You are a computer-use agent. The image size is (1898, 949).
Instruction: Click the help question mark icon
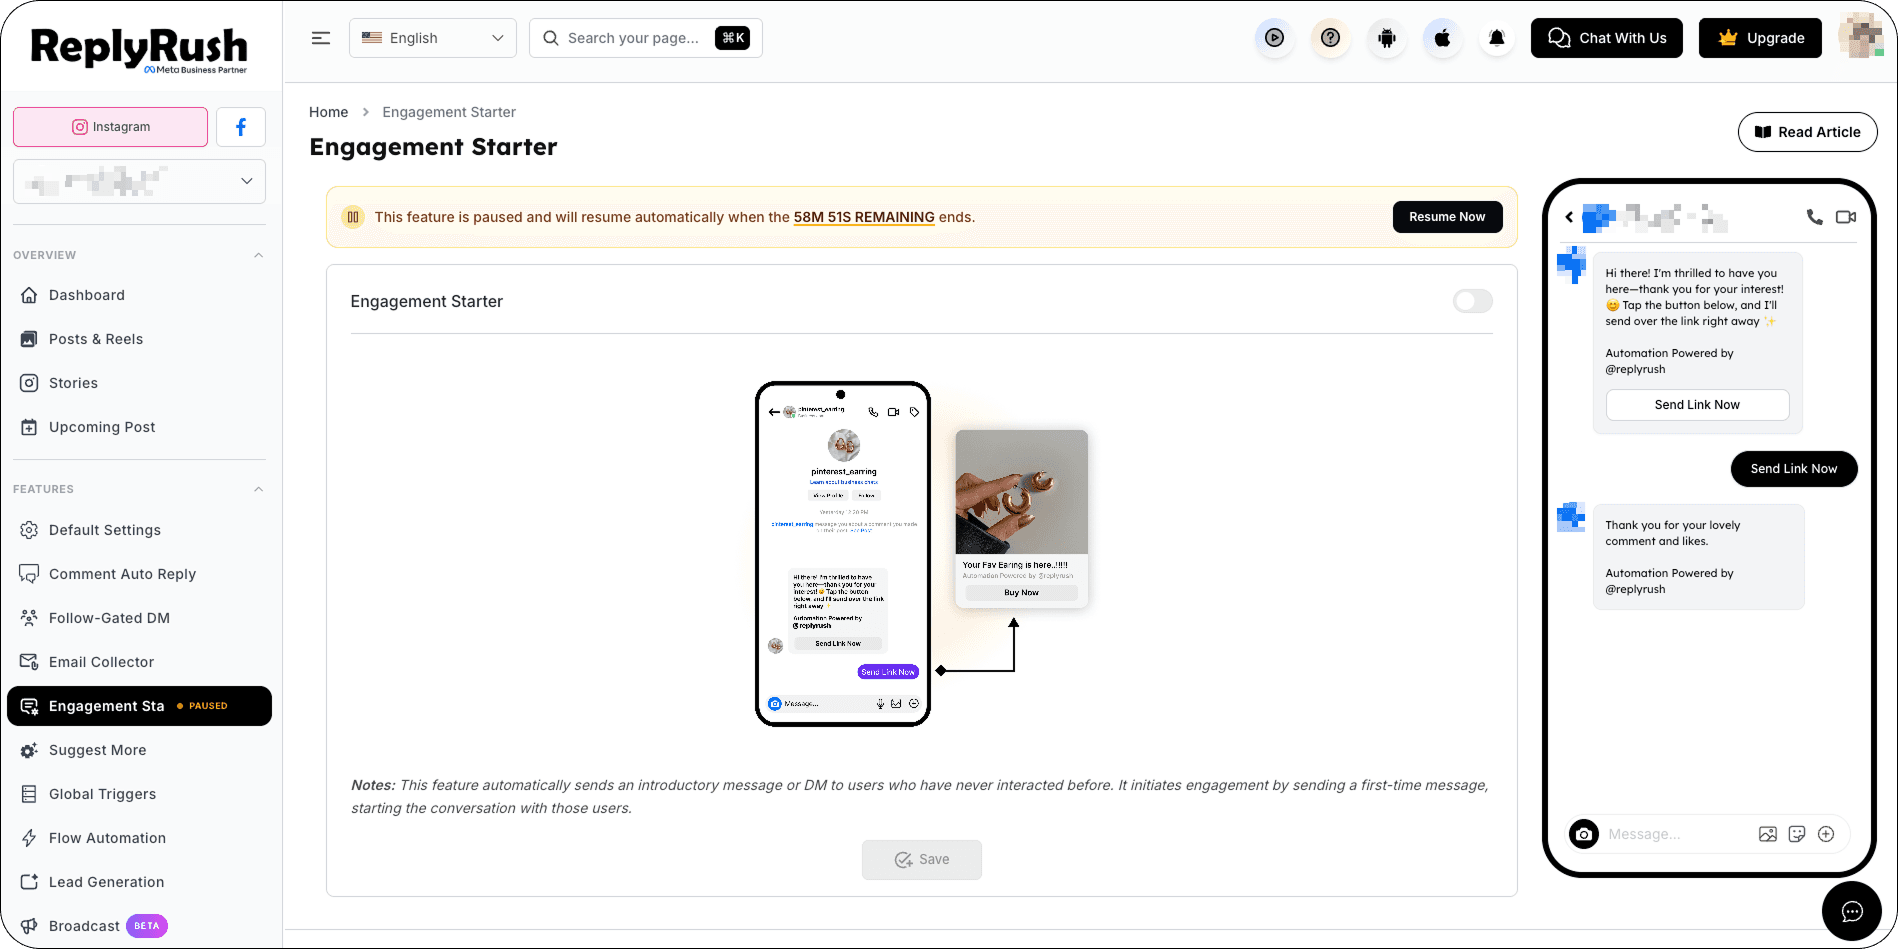click(1330, 38)
